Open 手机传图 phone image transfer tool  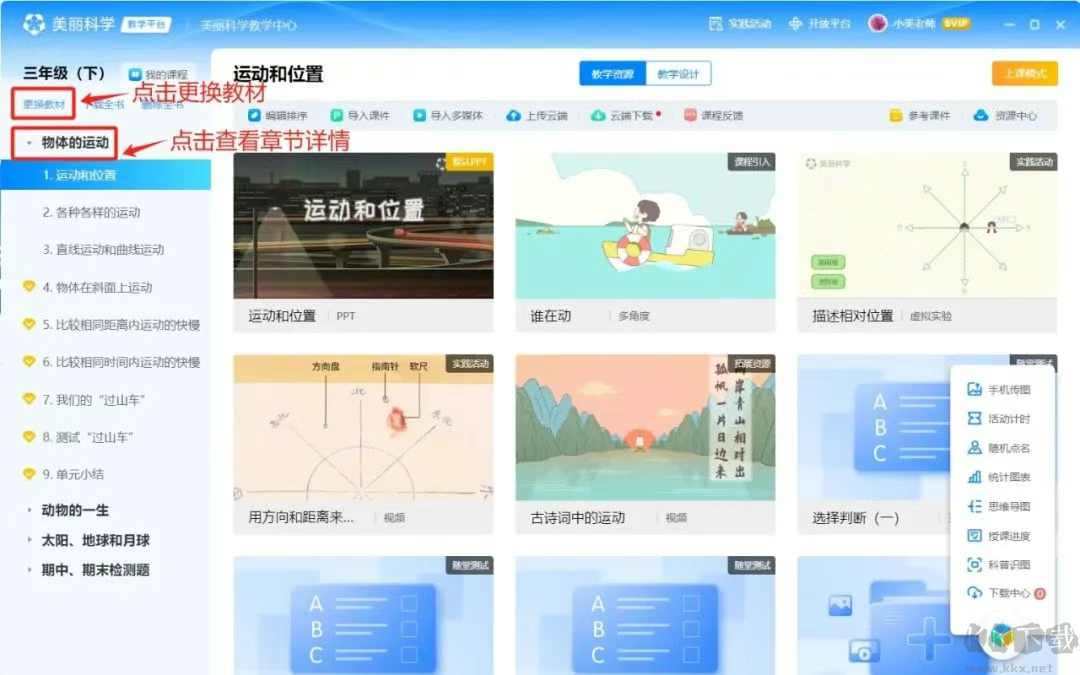(x=999, y=390)
